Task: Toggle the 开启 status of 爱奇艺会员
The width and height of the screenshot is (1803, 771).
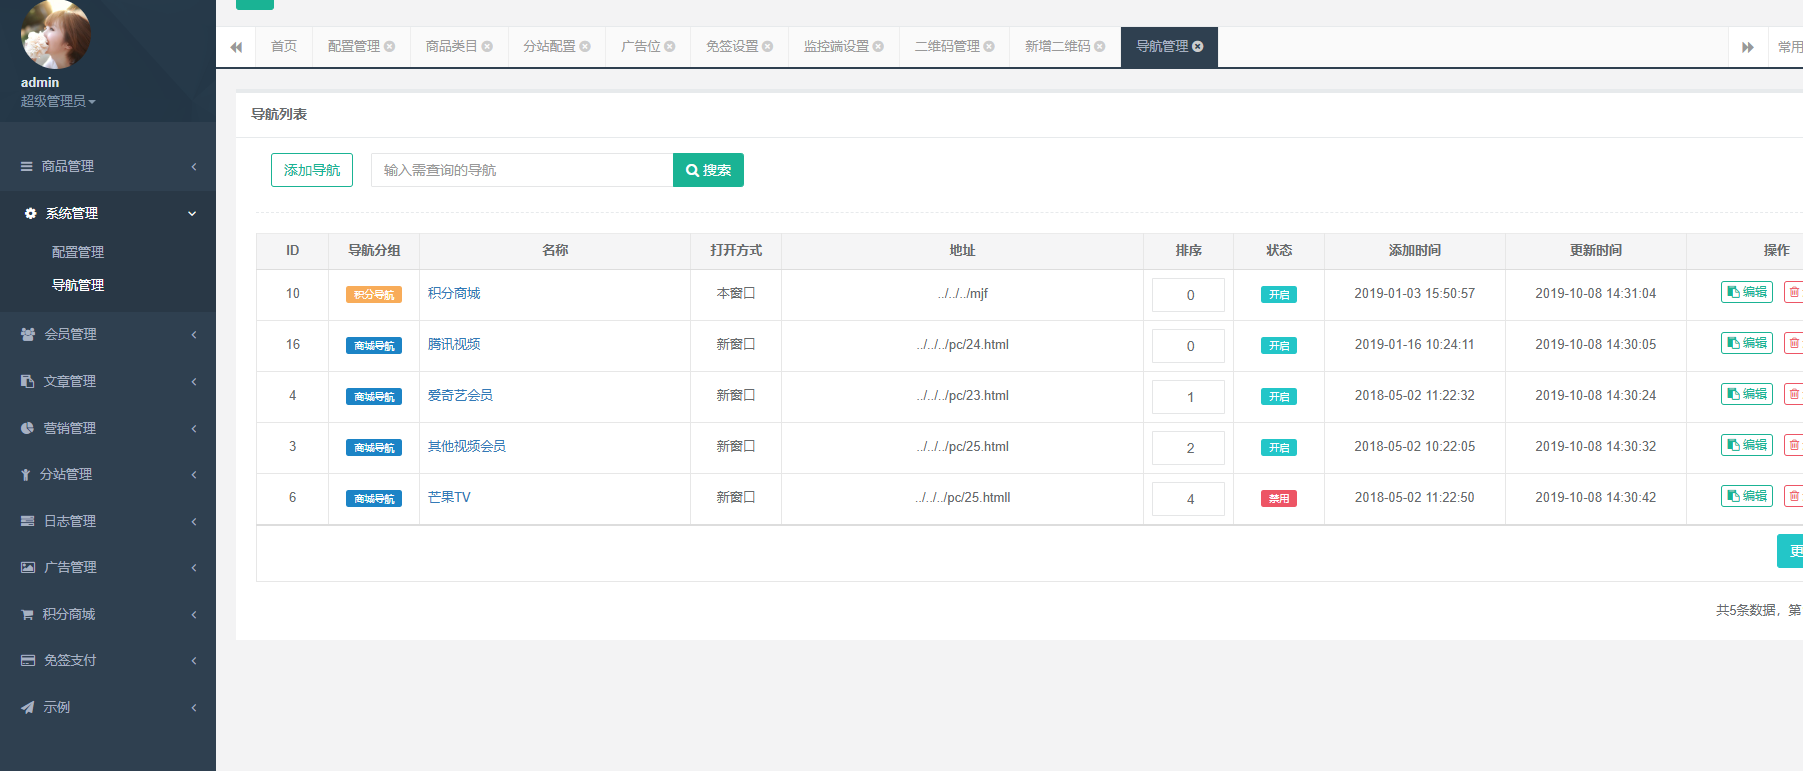Action: (1278, 397)
